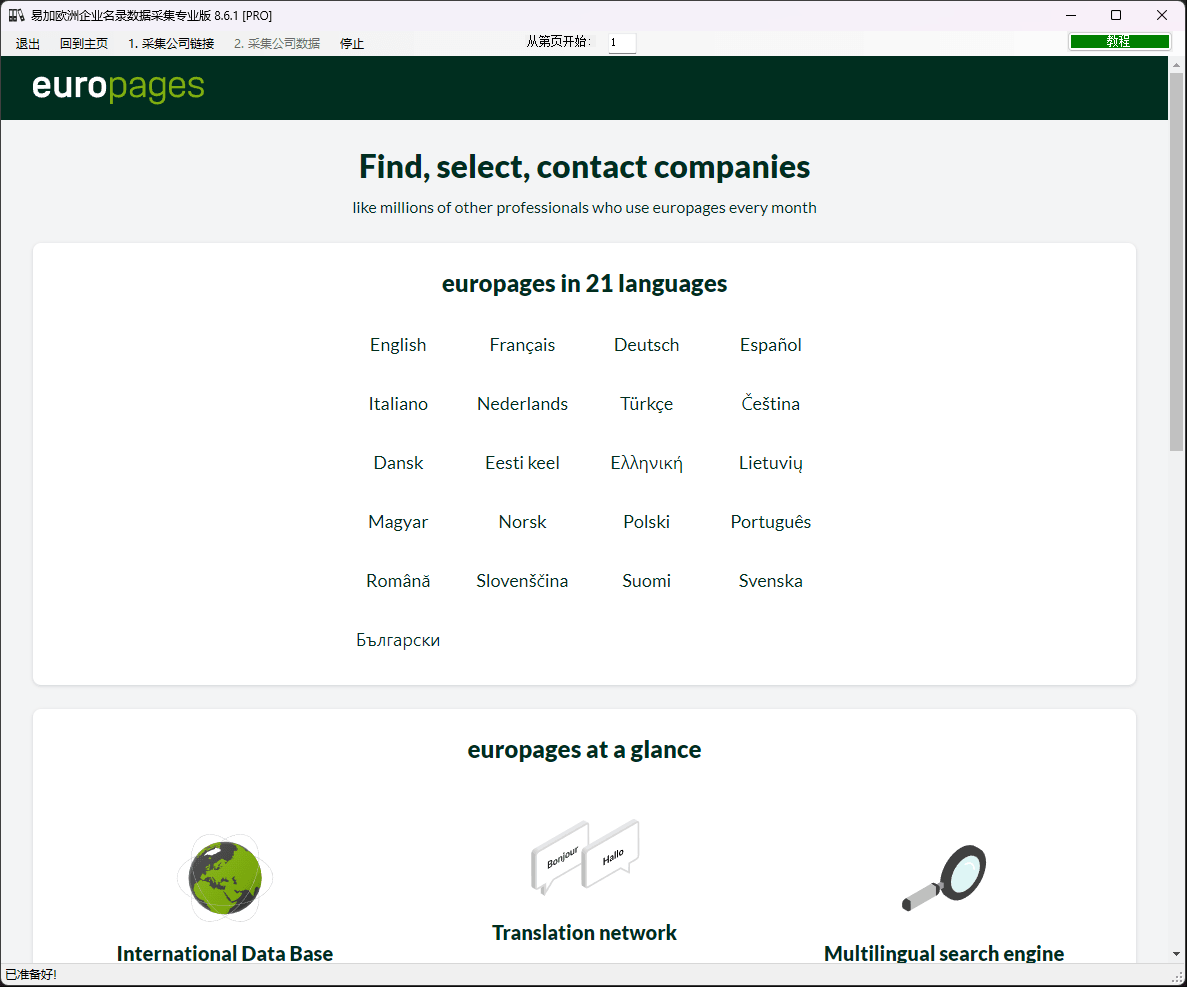Image resolution: width=1187 pixels, height=987 pixels.
Task: Click the green 教程 button
Action: (1119, 42)
